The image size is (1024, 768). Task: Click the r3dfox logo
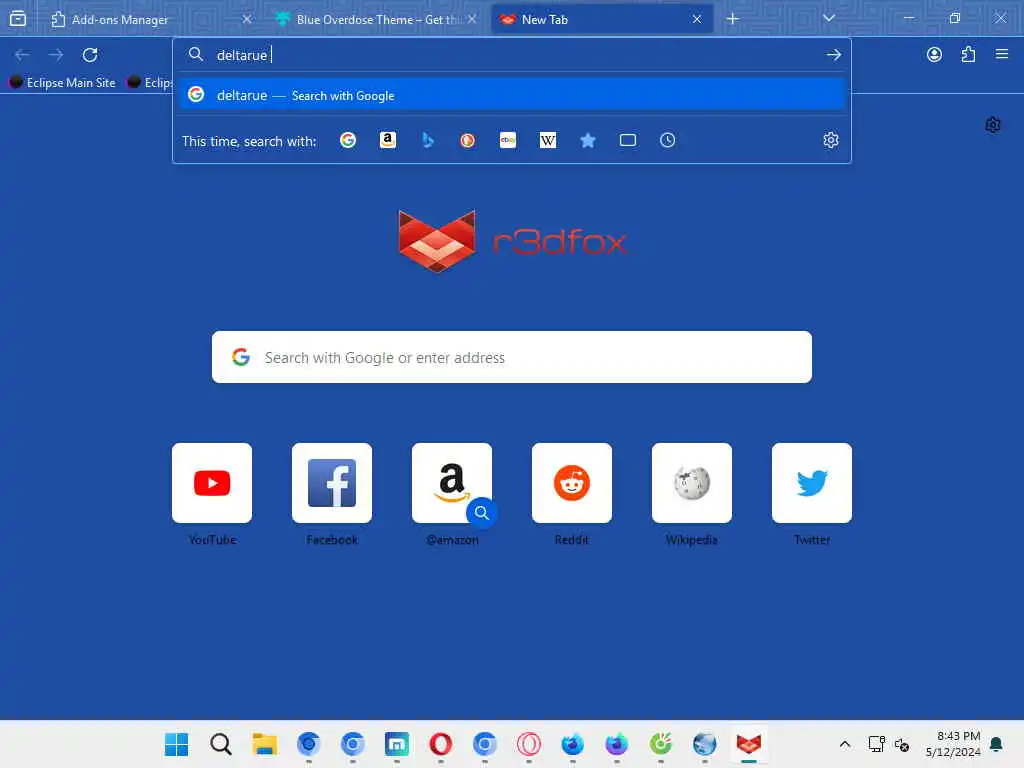512,241
